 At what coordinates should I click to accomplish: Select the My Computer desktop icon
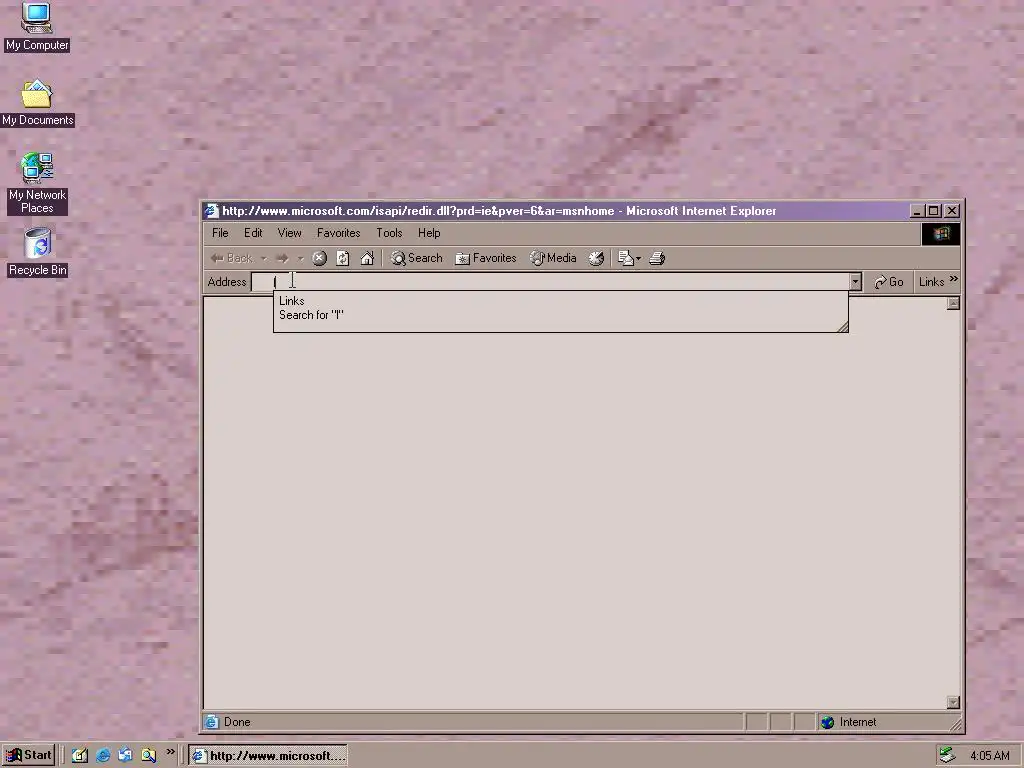tap(37, 27)
